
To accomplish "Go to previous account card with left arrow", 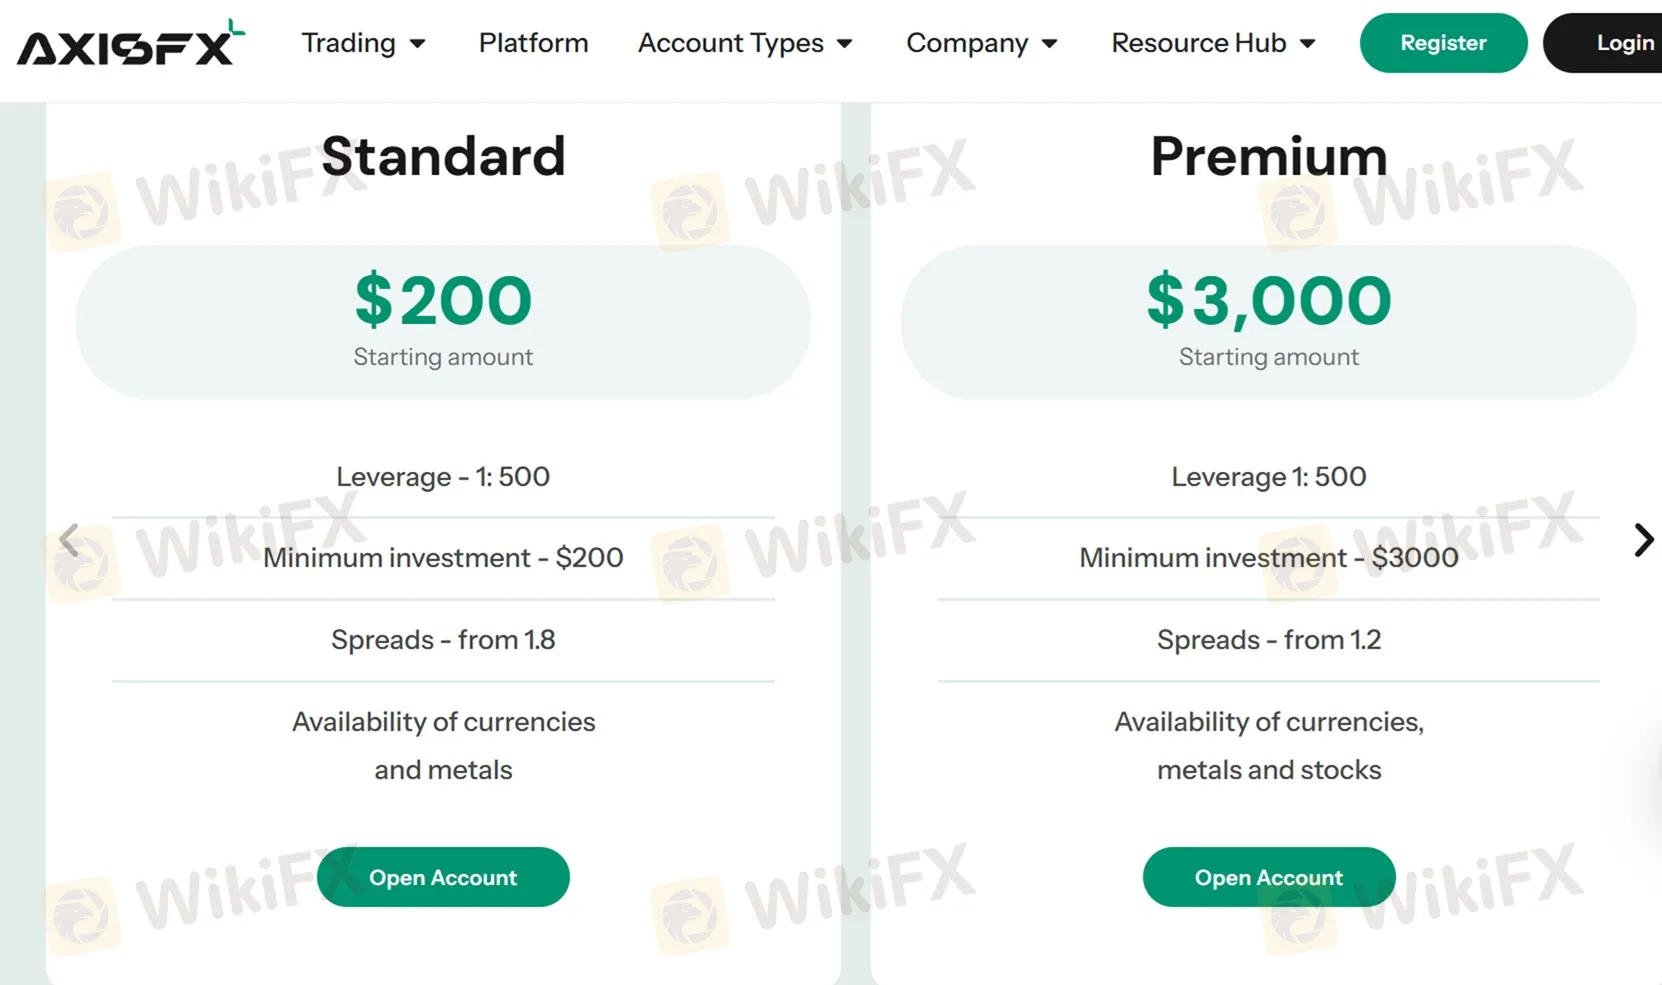I will click(x=69, y=540).
